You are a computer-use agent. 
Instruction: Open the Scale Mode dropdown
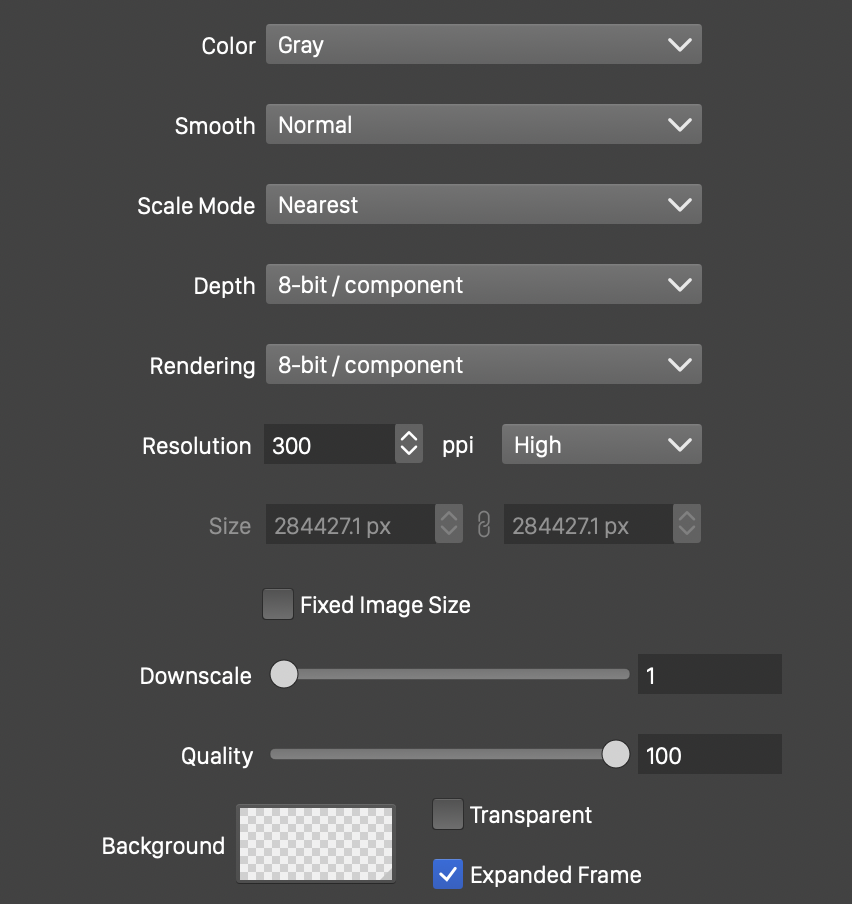coord(483,205)
